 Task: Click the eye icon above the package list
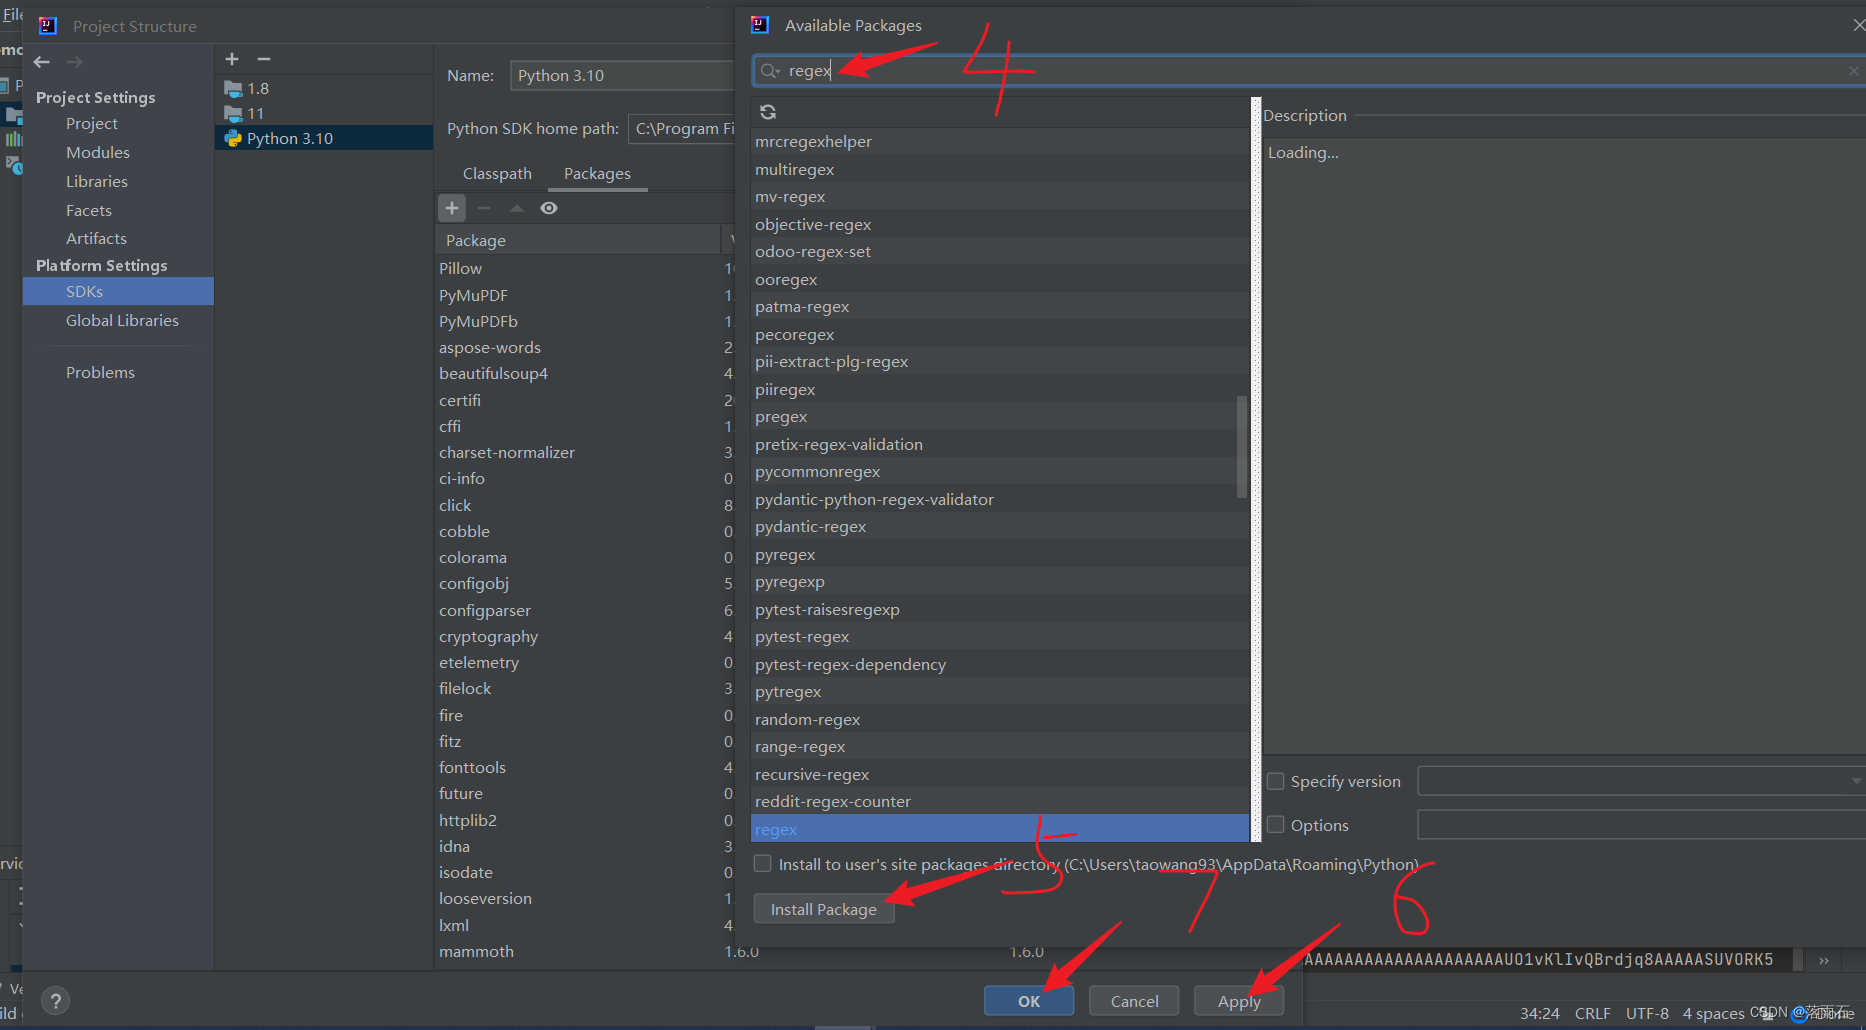pyautogui.click(x=549, y=208)
